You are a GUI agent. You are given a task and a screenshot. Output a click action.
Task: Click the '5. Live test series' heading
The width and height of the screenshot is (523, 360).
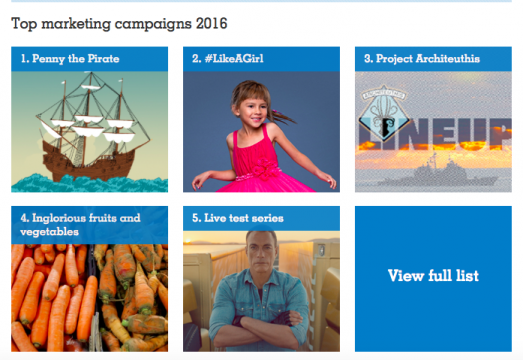click(x=238, y=218)
